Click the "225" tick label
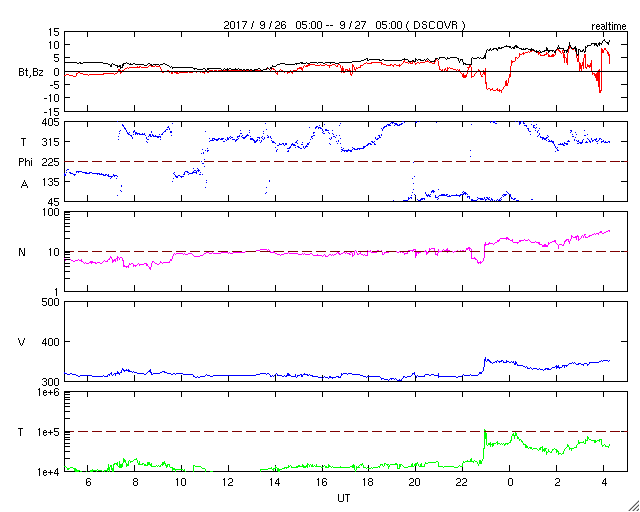This screenshot has height=512, width=640. tap(51, 162)
